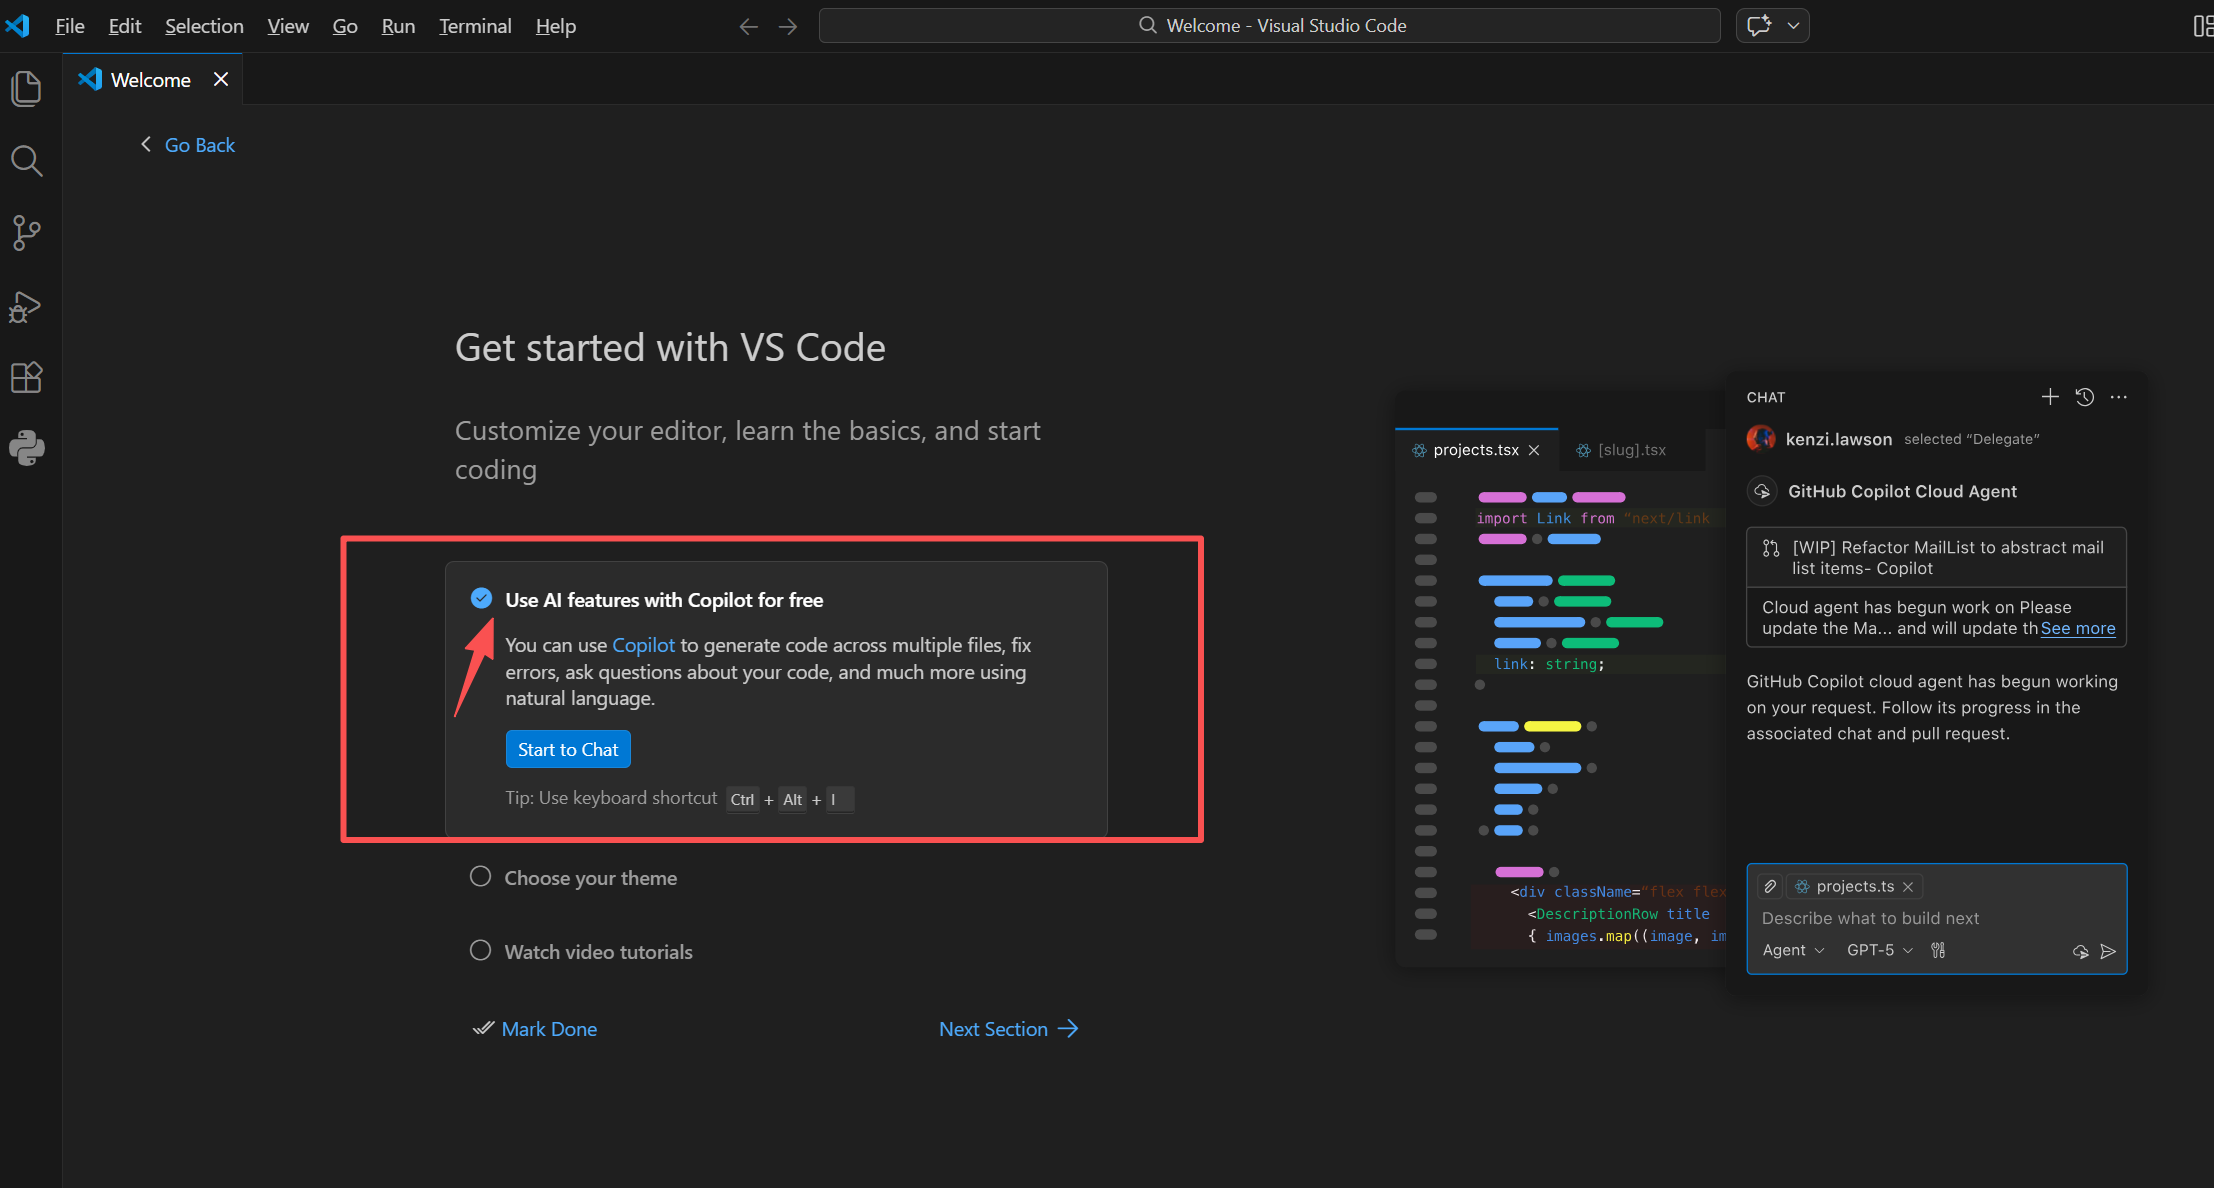Open the Run and Debug view

tap(27, 306)
